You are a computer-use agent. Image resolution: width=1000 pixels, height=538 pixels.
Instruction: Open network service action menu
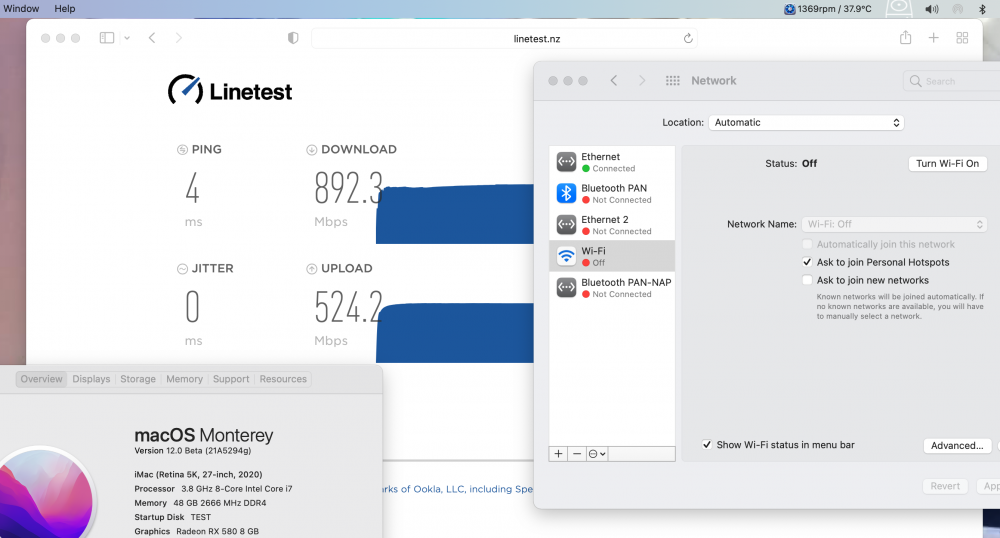pos(597,453)
